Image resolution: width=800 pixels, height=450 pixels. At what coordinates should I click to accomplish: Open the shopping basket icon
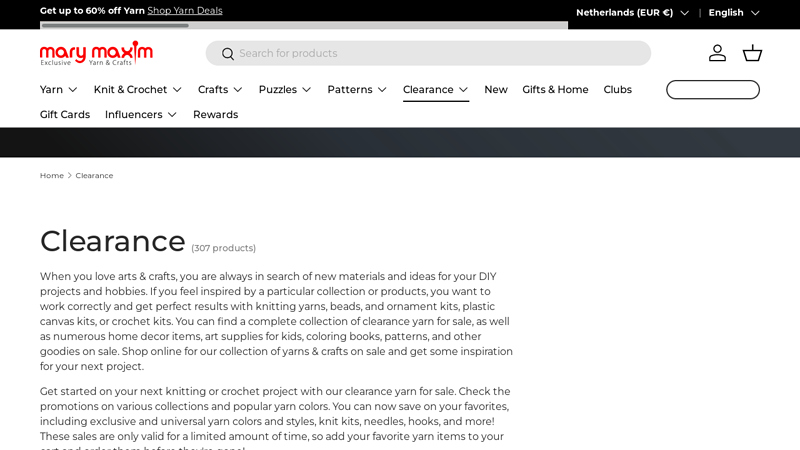click(752, 53)
